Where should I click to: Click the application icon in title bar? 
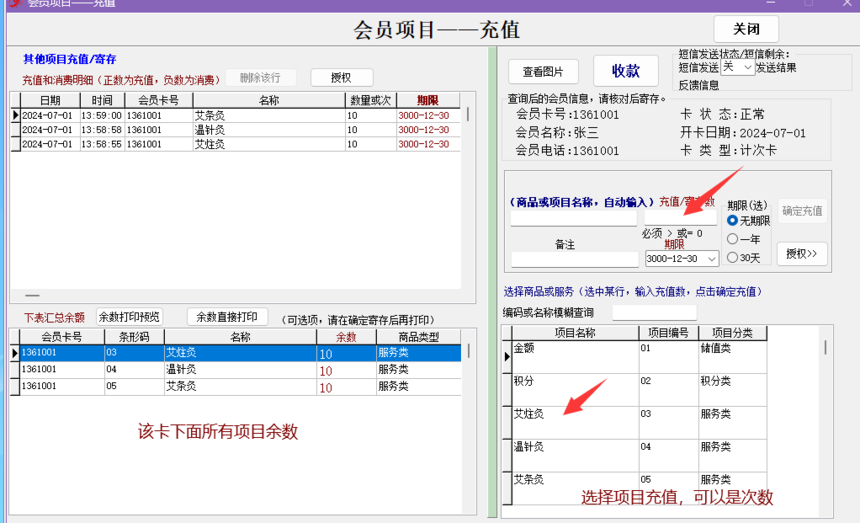click(x=14, y=3)
